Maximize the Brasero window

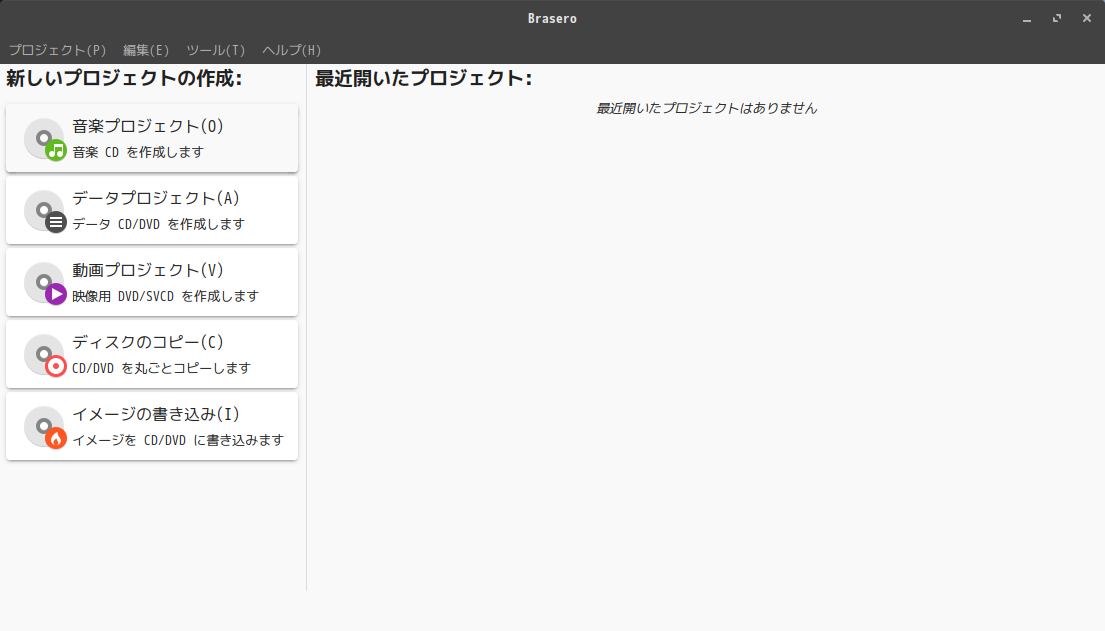1057,18
